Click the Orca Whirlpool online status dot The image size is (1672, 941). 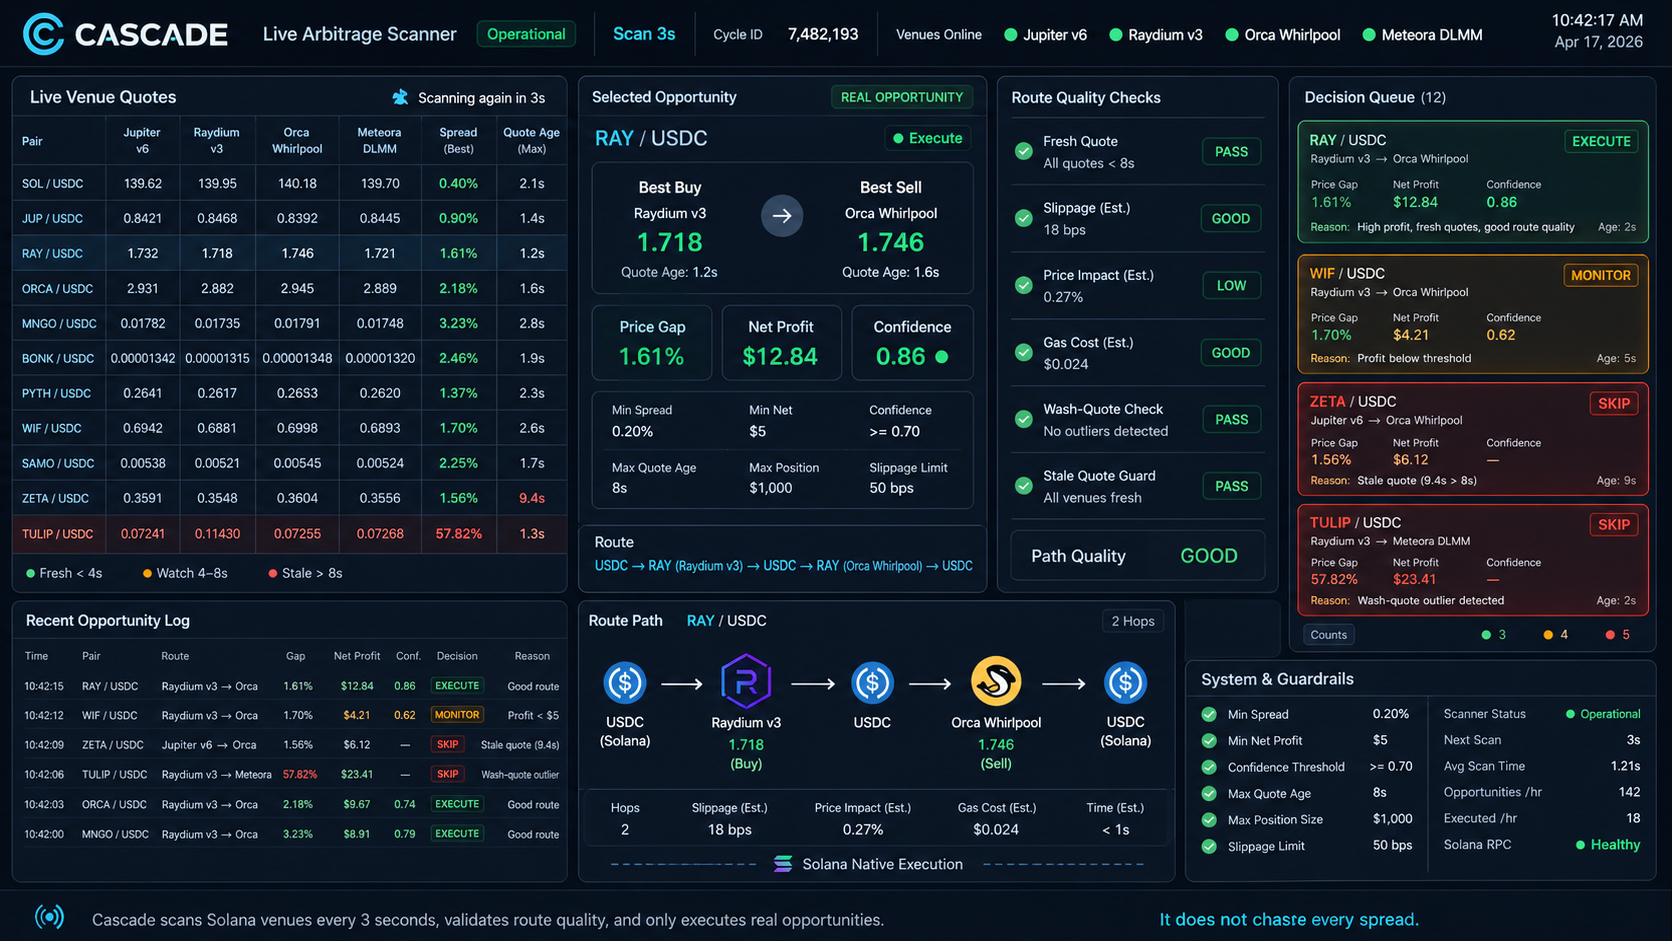(1232, 35)
